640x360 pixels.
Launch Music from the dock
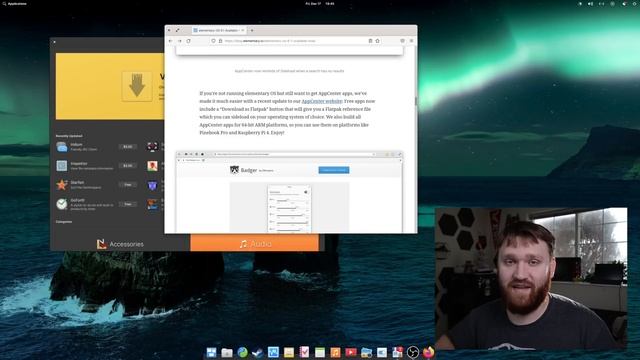(335, 352)
